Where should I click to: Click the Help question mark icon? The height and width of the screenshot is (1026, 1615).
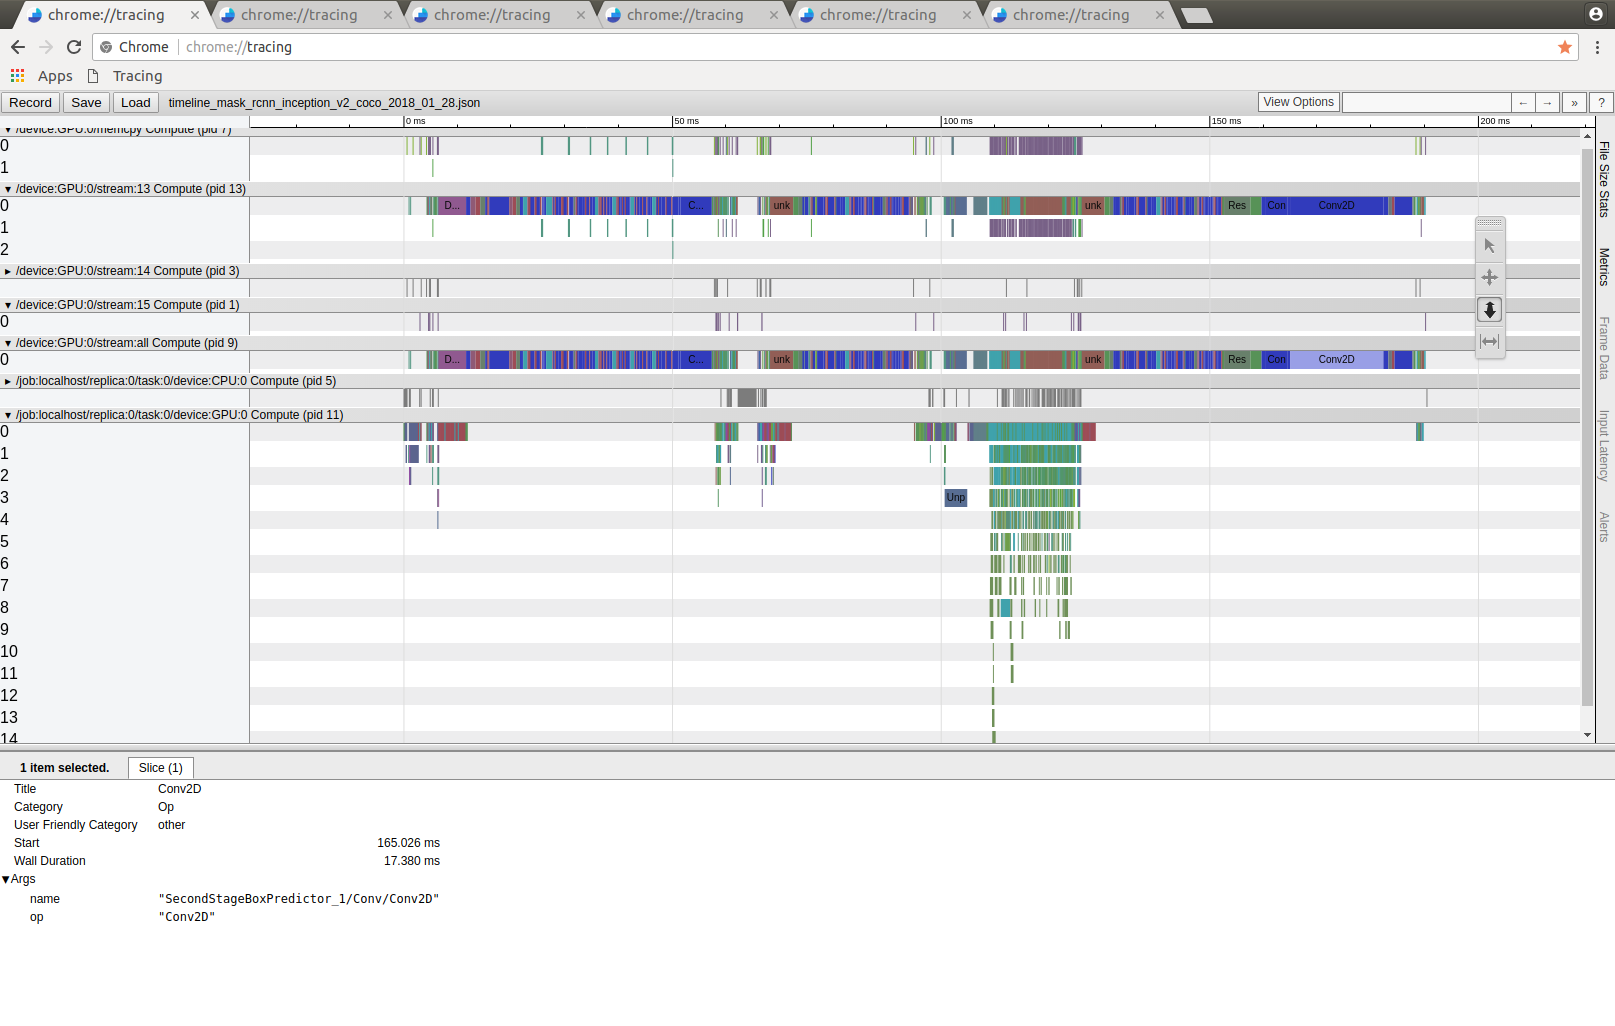(1600, 102)
